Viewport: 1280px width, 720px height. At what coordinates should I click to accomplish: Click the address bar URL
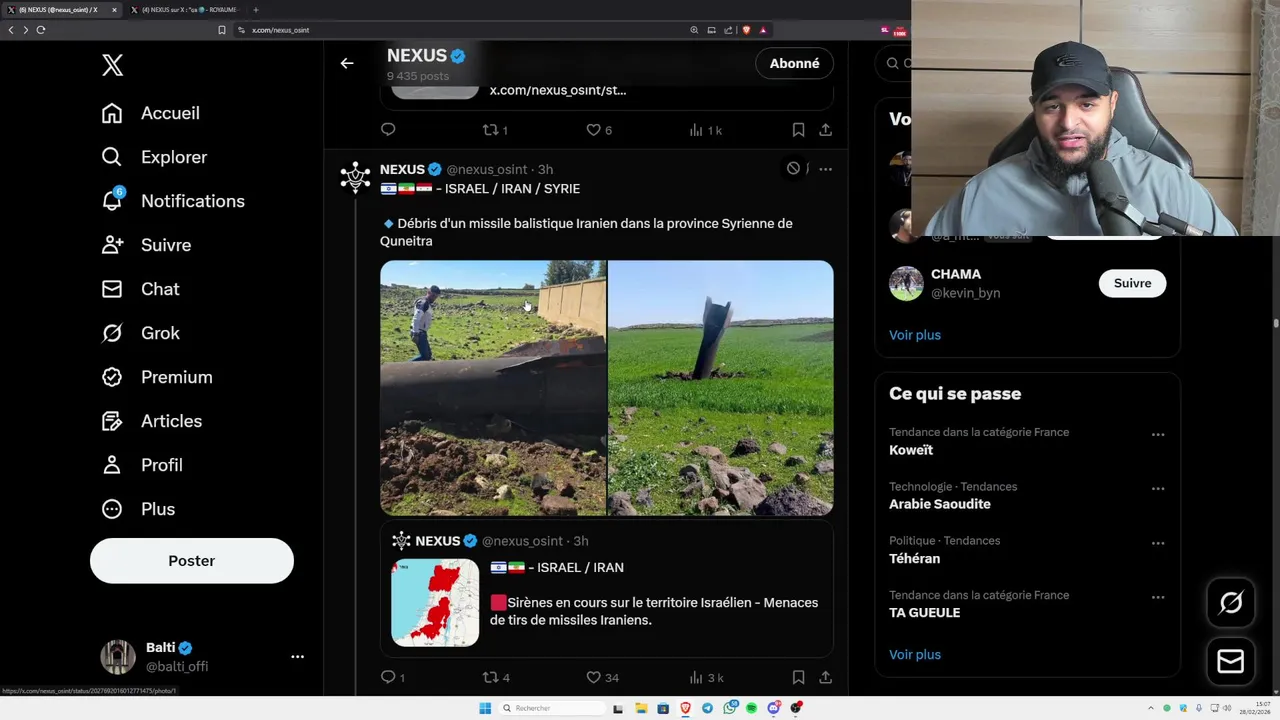(280, 30)
